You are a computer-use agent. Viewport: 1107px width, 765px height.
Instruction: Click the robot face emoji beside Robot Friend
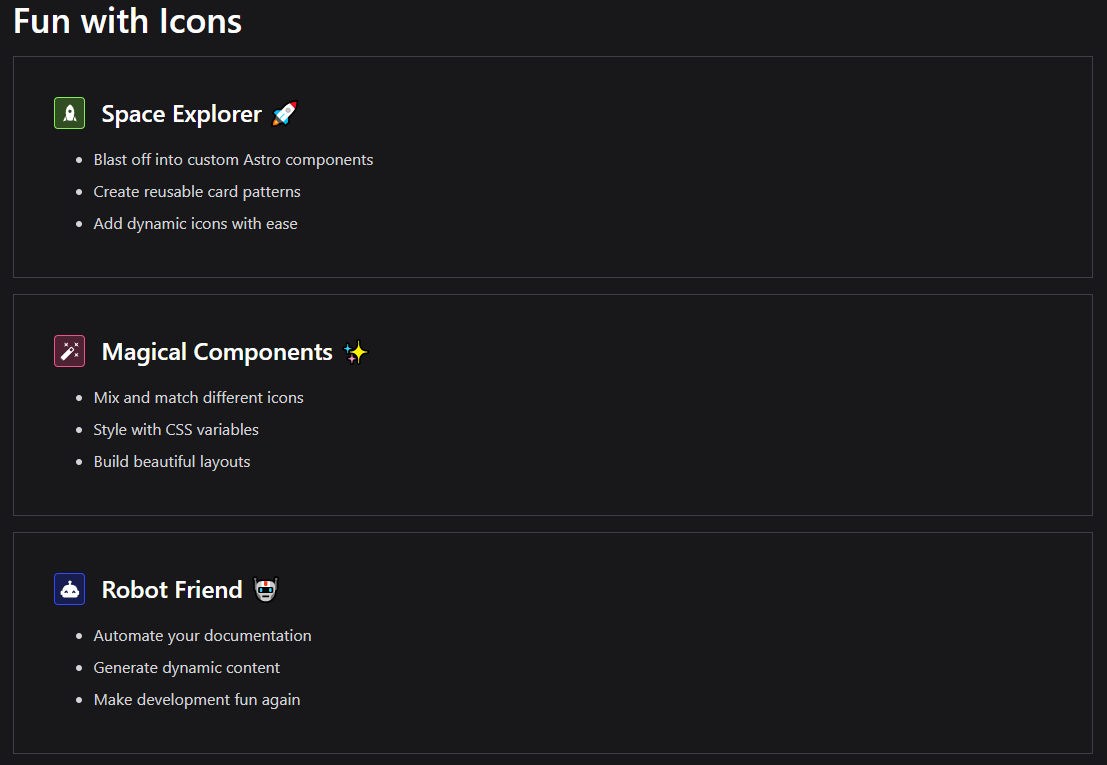(265, 590)
